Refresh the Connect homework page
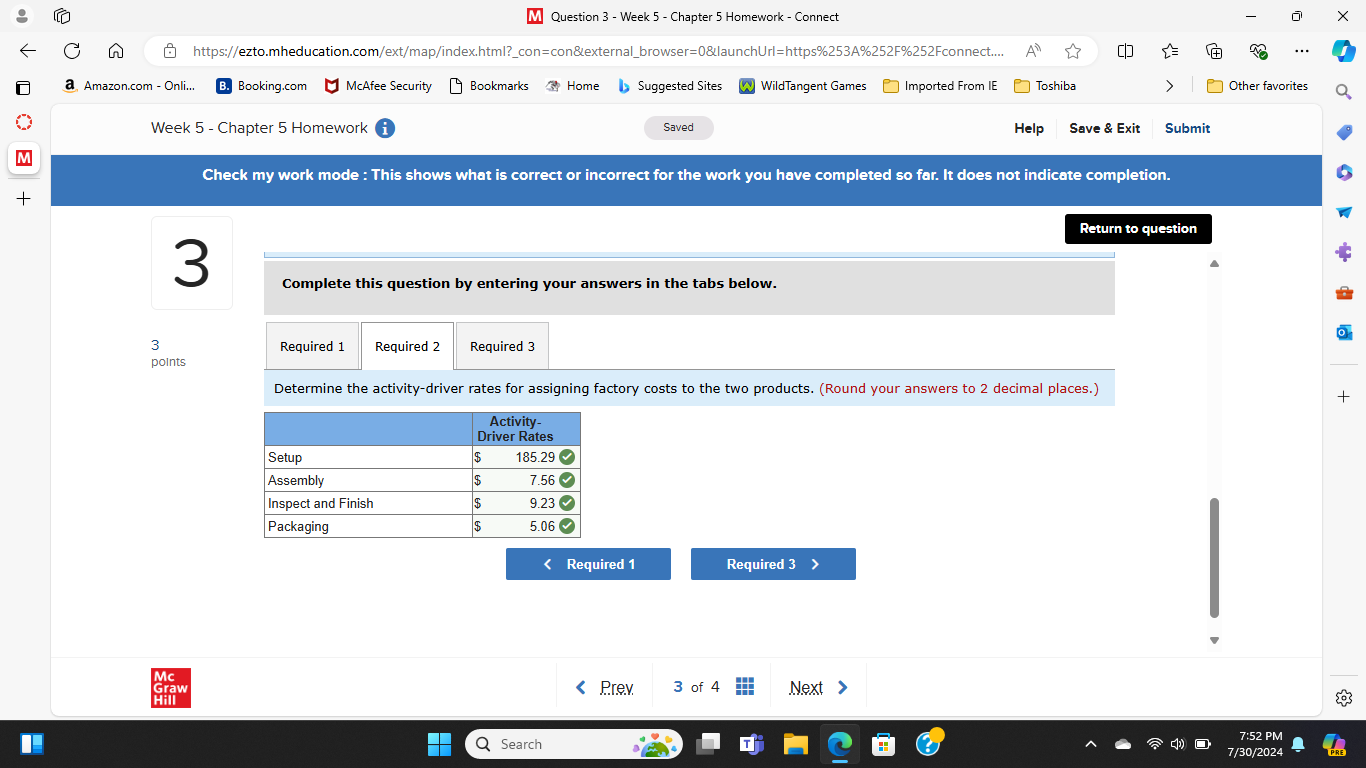This screenshot has width=1366, height=768. click(x=70, y=51)
